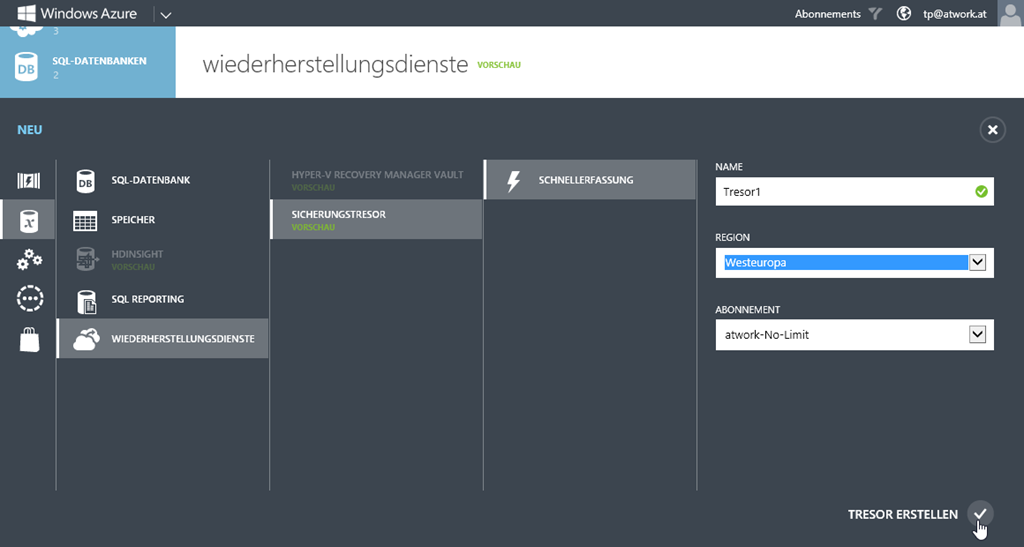The height and width of the screenshot is (547, 1024).
Task: Select SQL-DATENBANKEN in the sidebar
Action: (88, 65)
